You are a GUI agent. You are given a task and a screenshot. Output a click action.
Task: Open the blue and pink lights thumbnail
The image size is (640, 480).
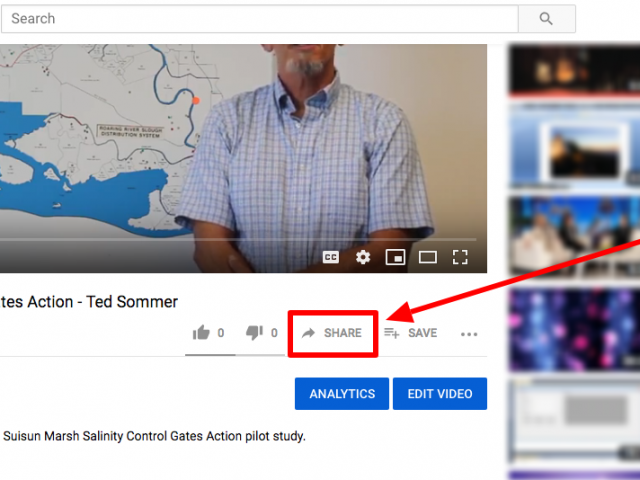(x=575, y=330)
